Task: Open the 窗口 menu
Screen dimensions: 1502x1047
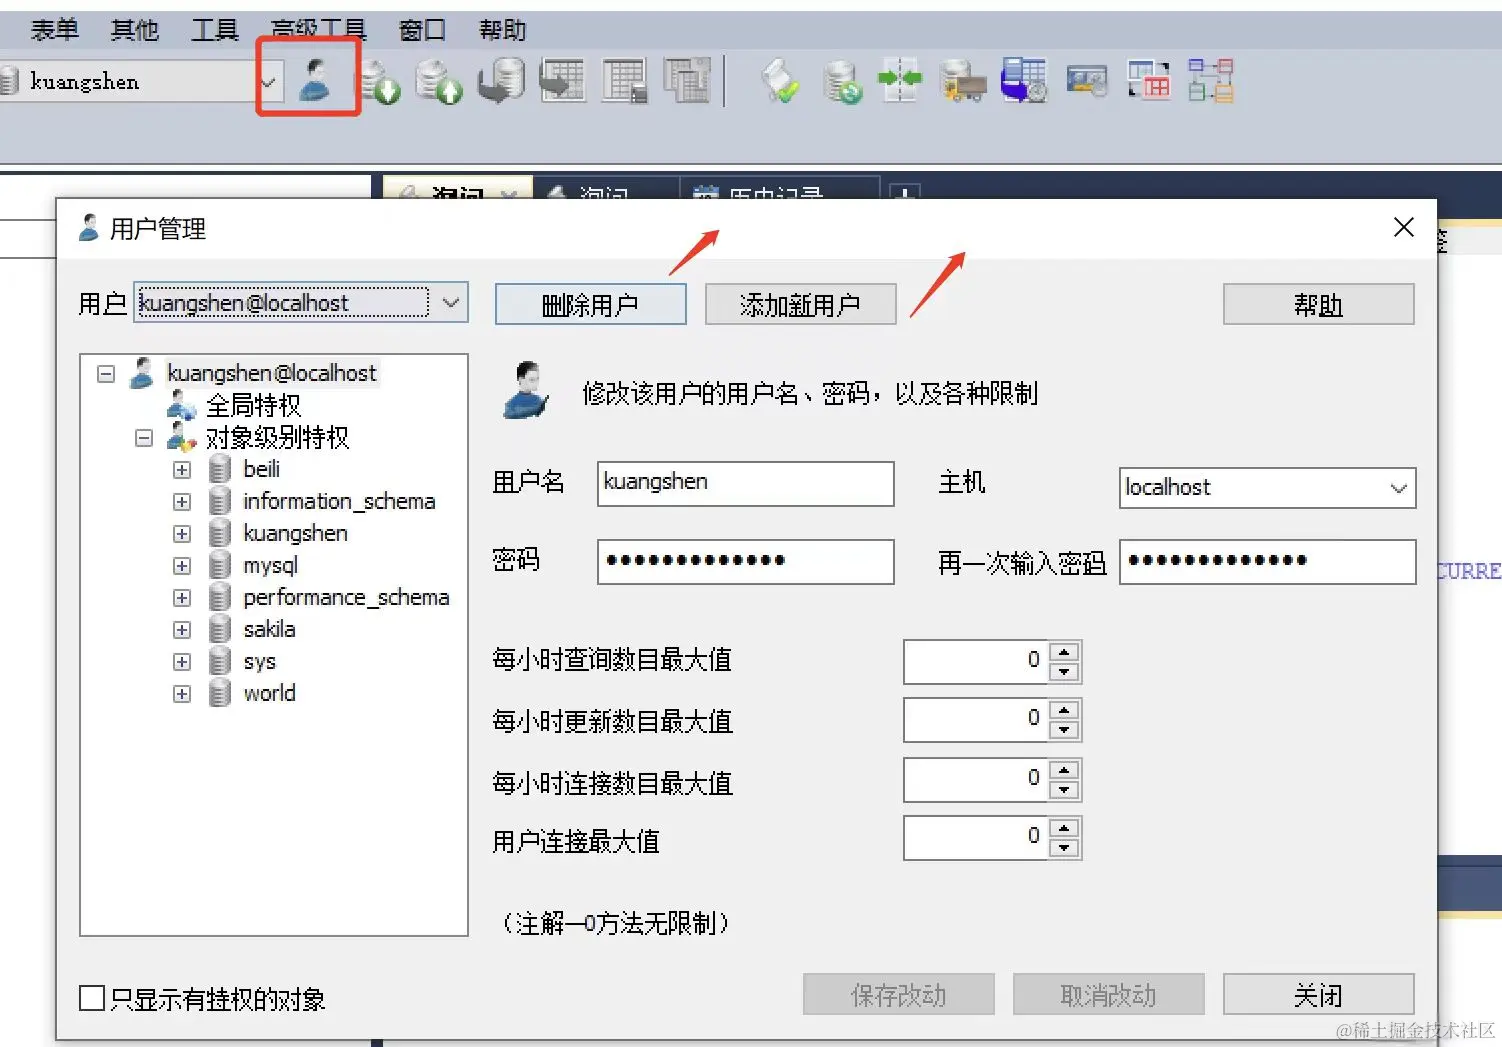Action: (421, 29)
